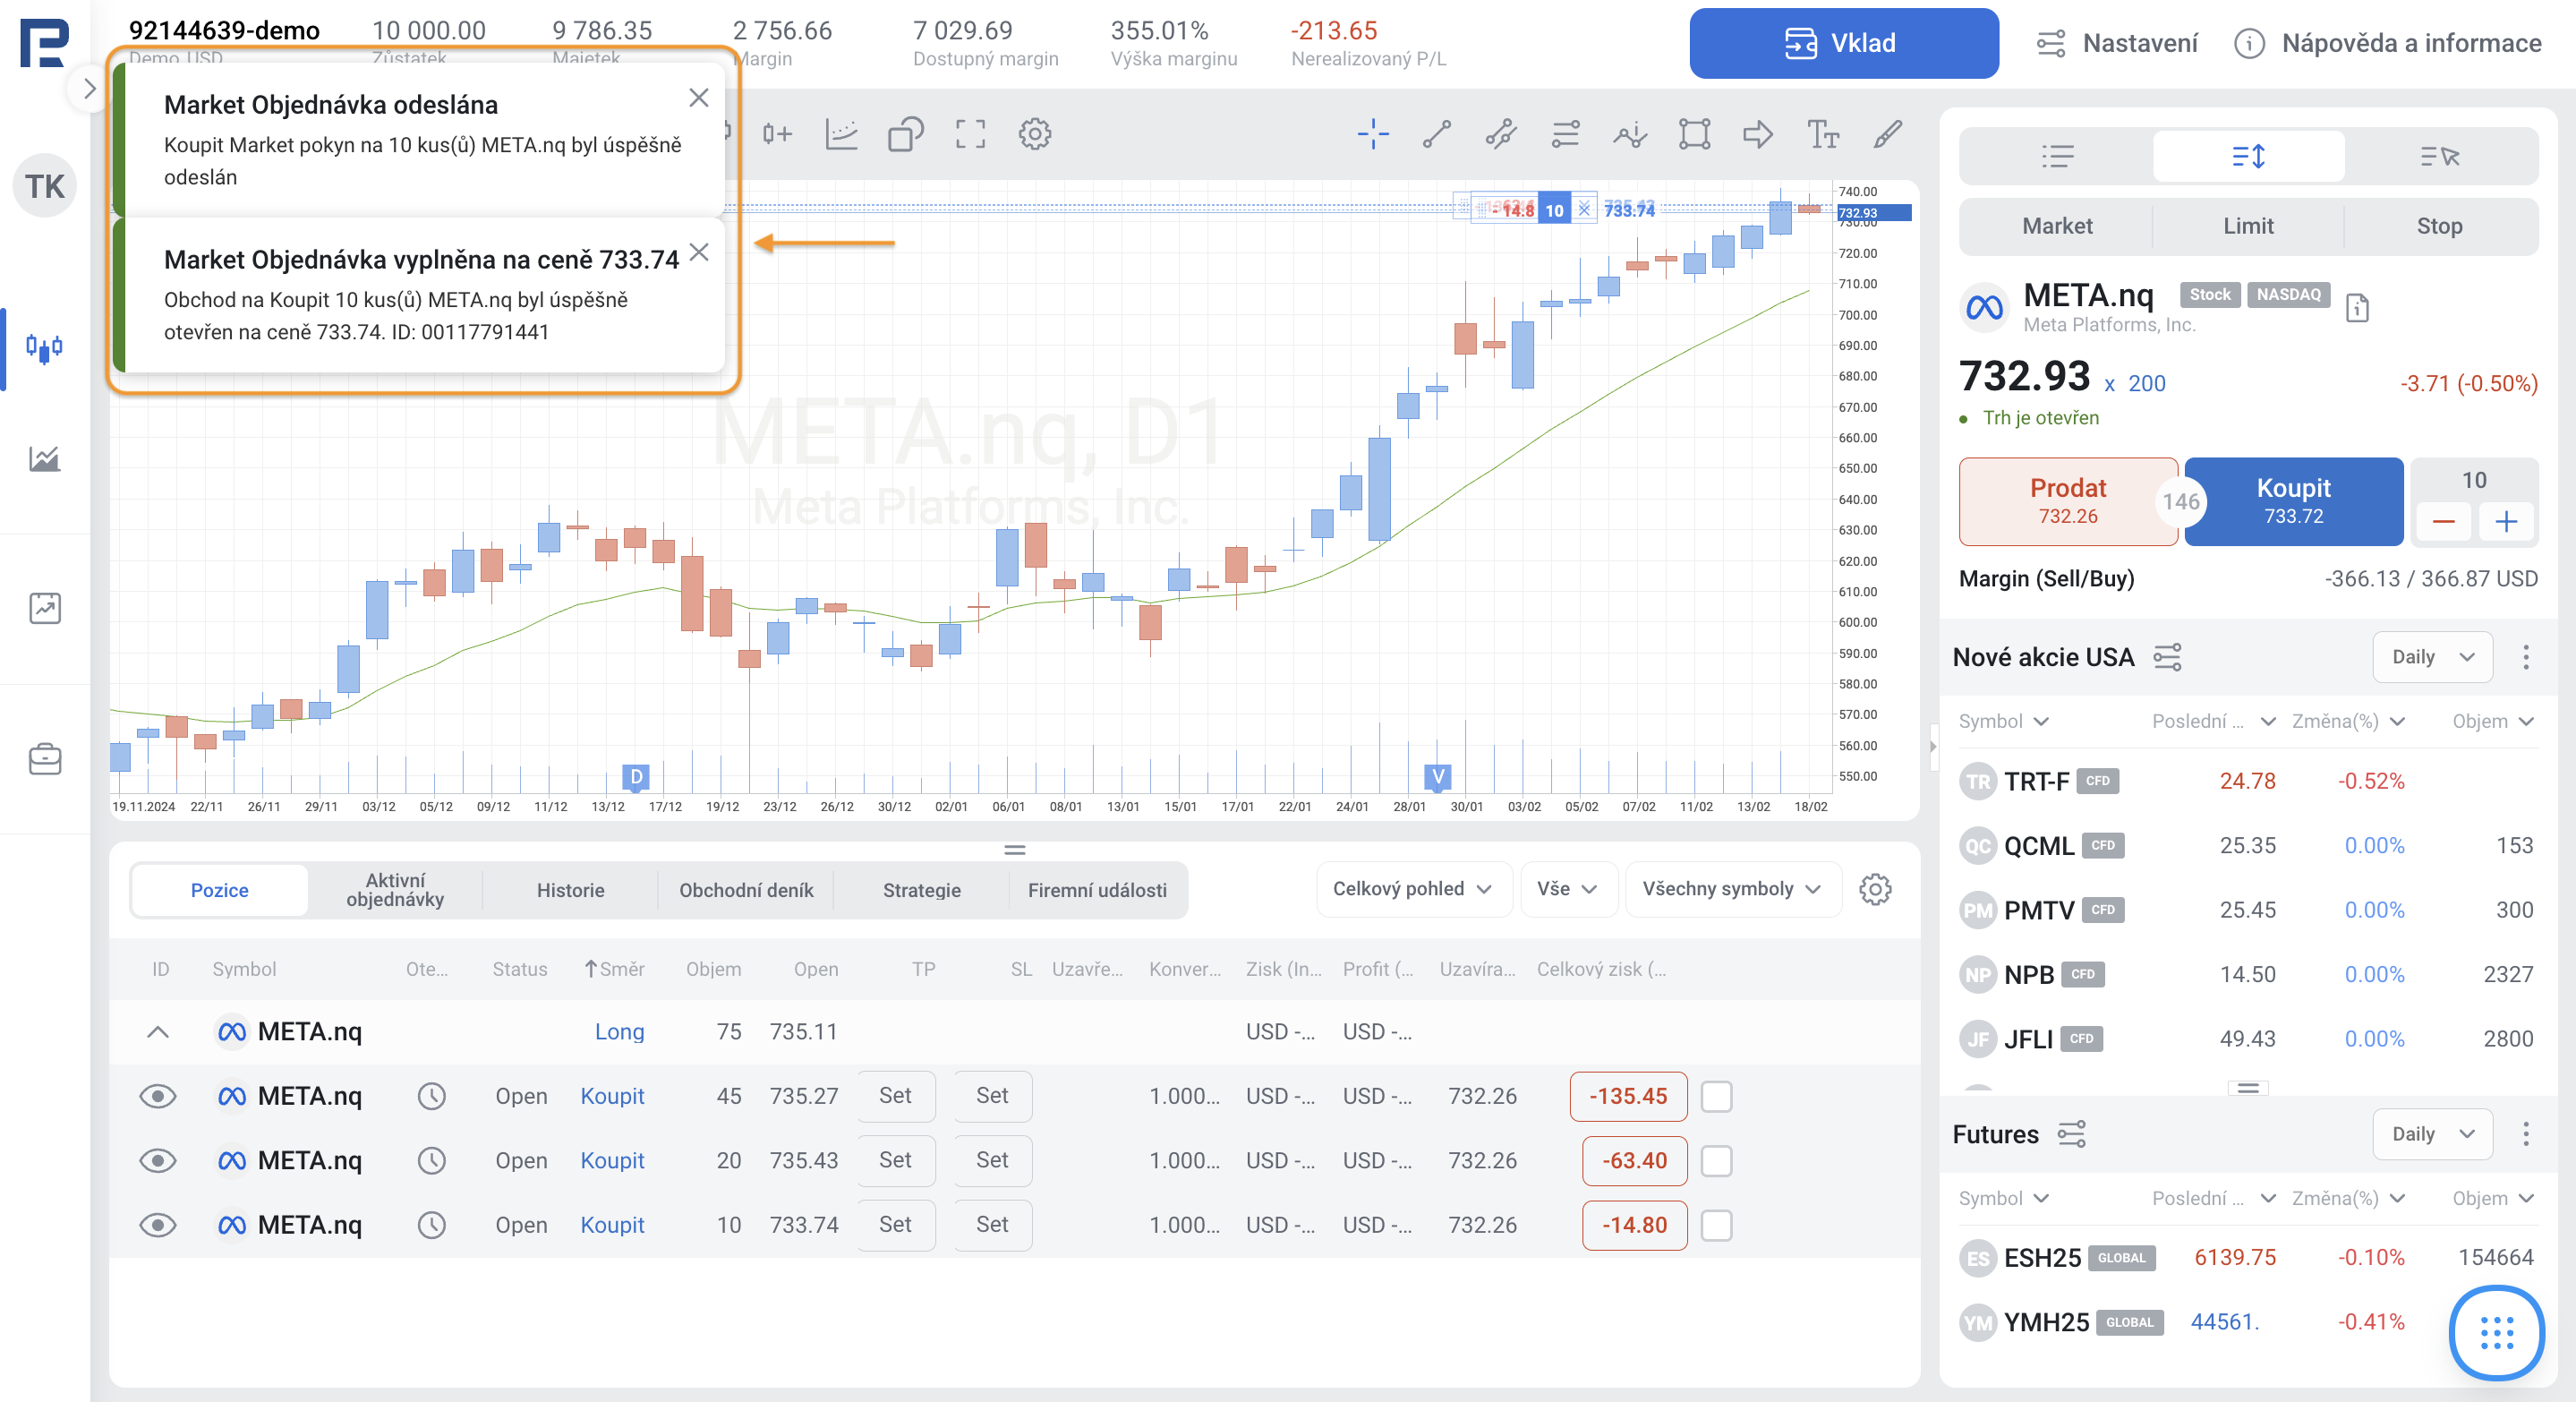The image size is (2576, 1402).
Task: Click the Prodat 732.26 sell button
Action: pos(2067,501)
